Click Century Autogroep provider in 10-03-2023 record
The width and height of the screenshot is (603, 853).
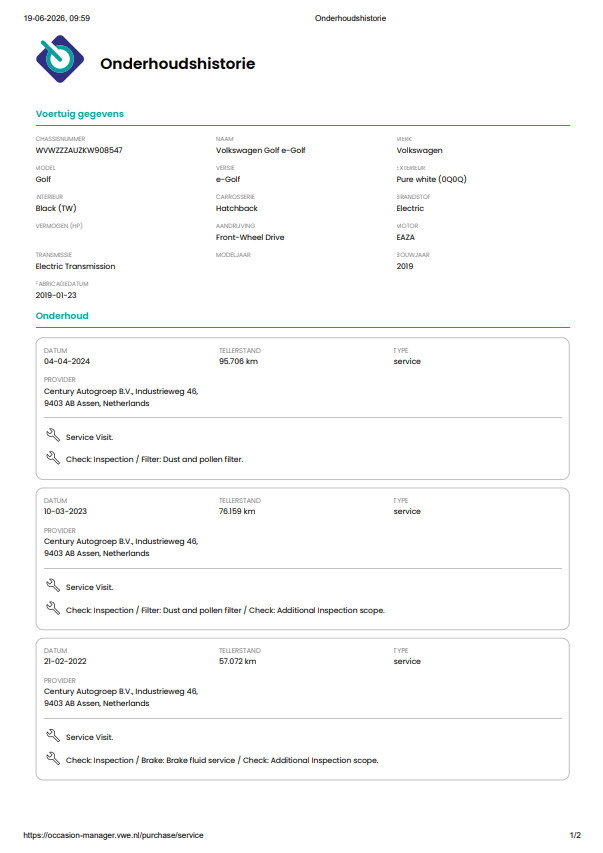click(121, 547)
